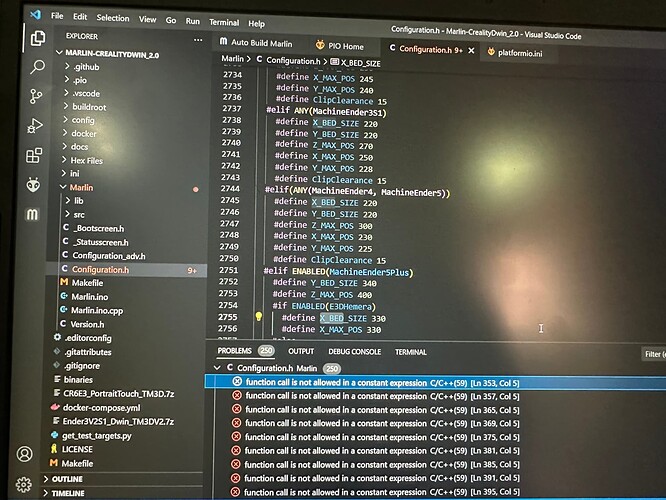The height and width of the screenshot is (500, 666).
Task: Open the Selection menu
Action: click(x=113, y=18)
